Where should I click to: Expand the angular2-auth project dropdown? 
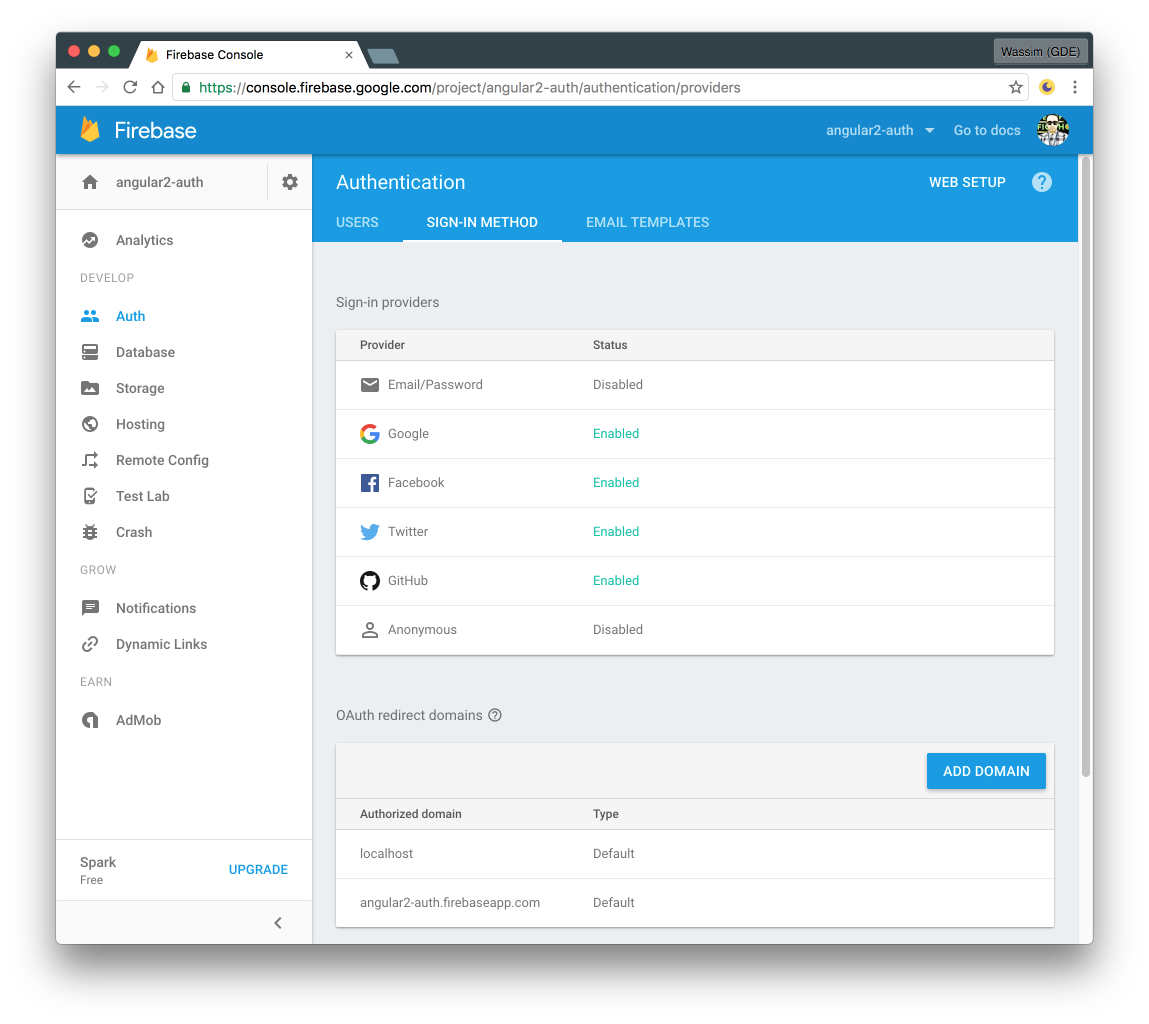click(880, 130)
